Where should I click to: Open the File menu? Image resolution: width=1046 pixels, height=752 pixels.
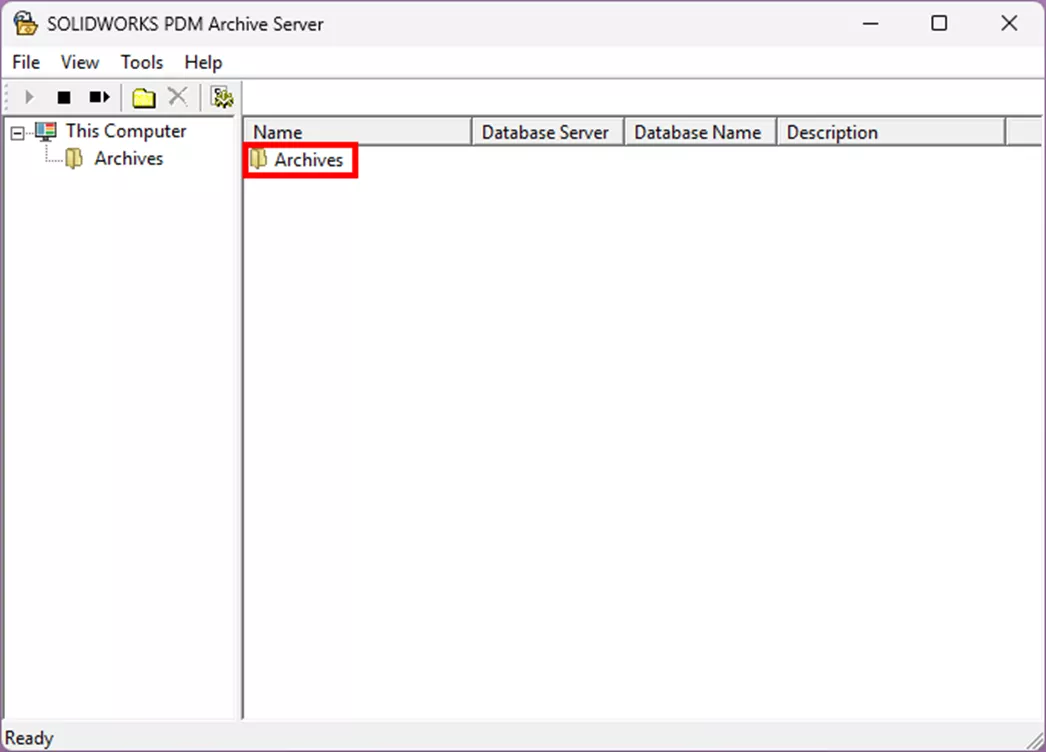pyautogui.click(x=26, y=63)
